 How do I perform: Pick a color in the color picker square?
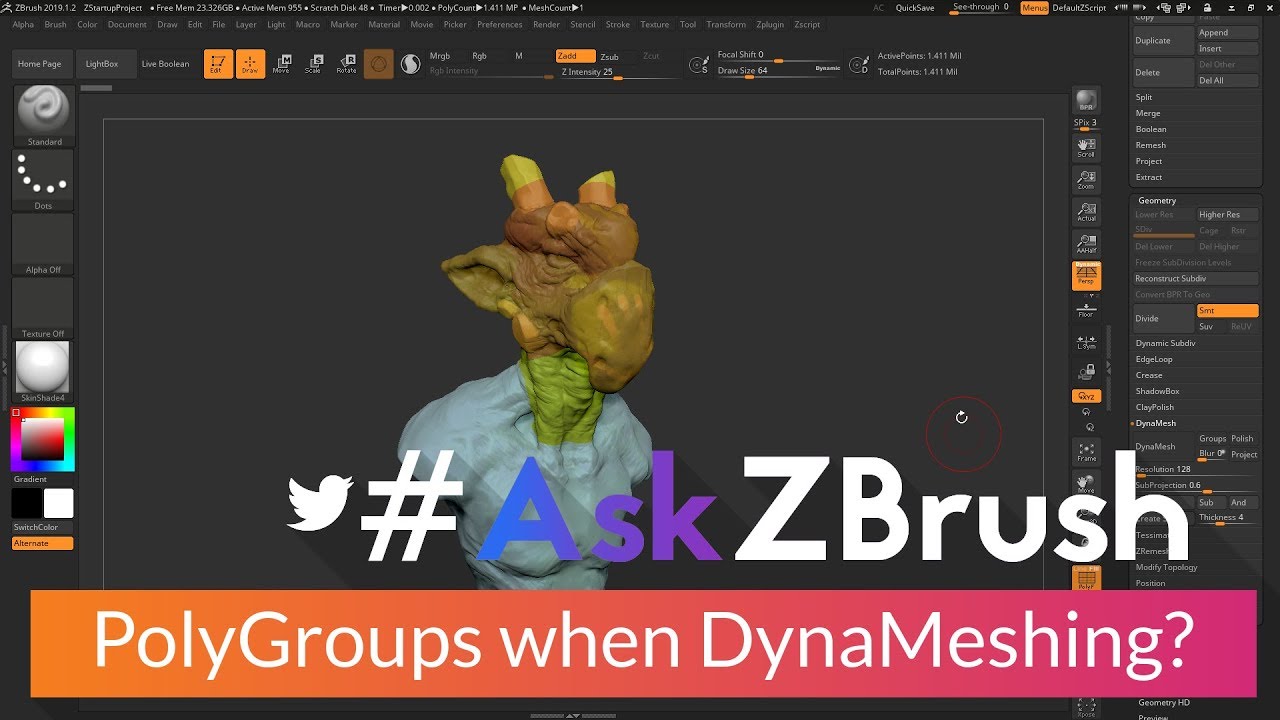[x=43, y=439]
